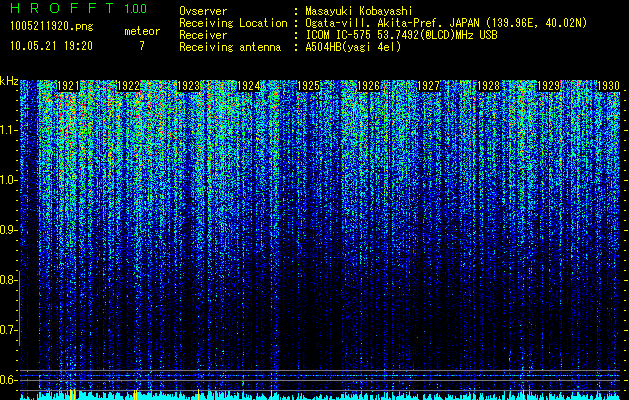Screen dimensions: 629x400
Task: Click the Receiver label
Action: click(x=203, y=35)
